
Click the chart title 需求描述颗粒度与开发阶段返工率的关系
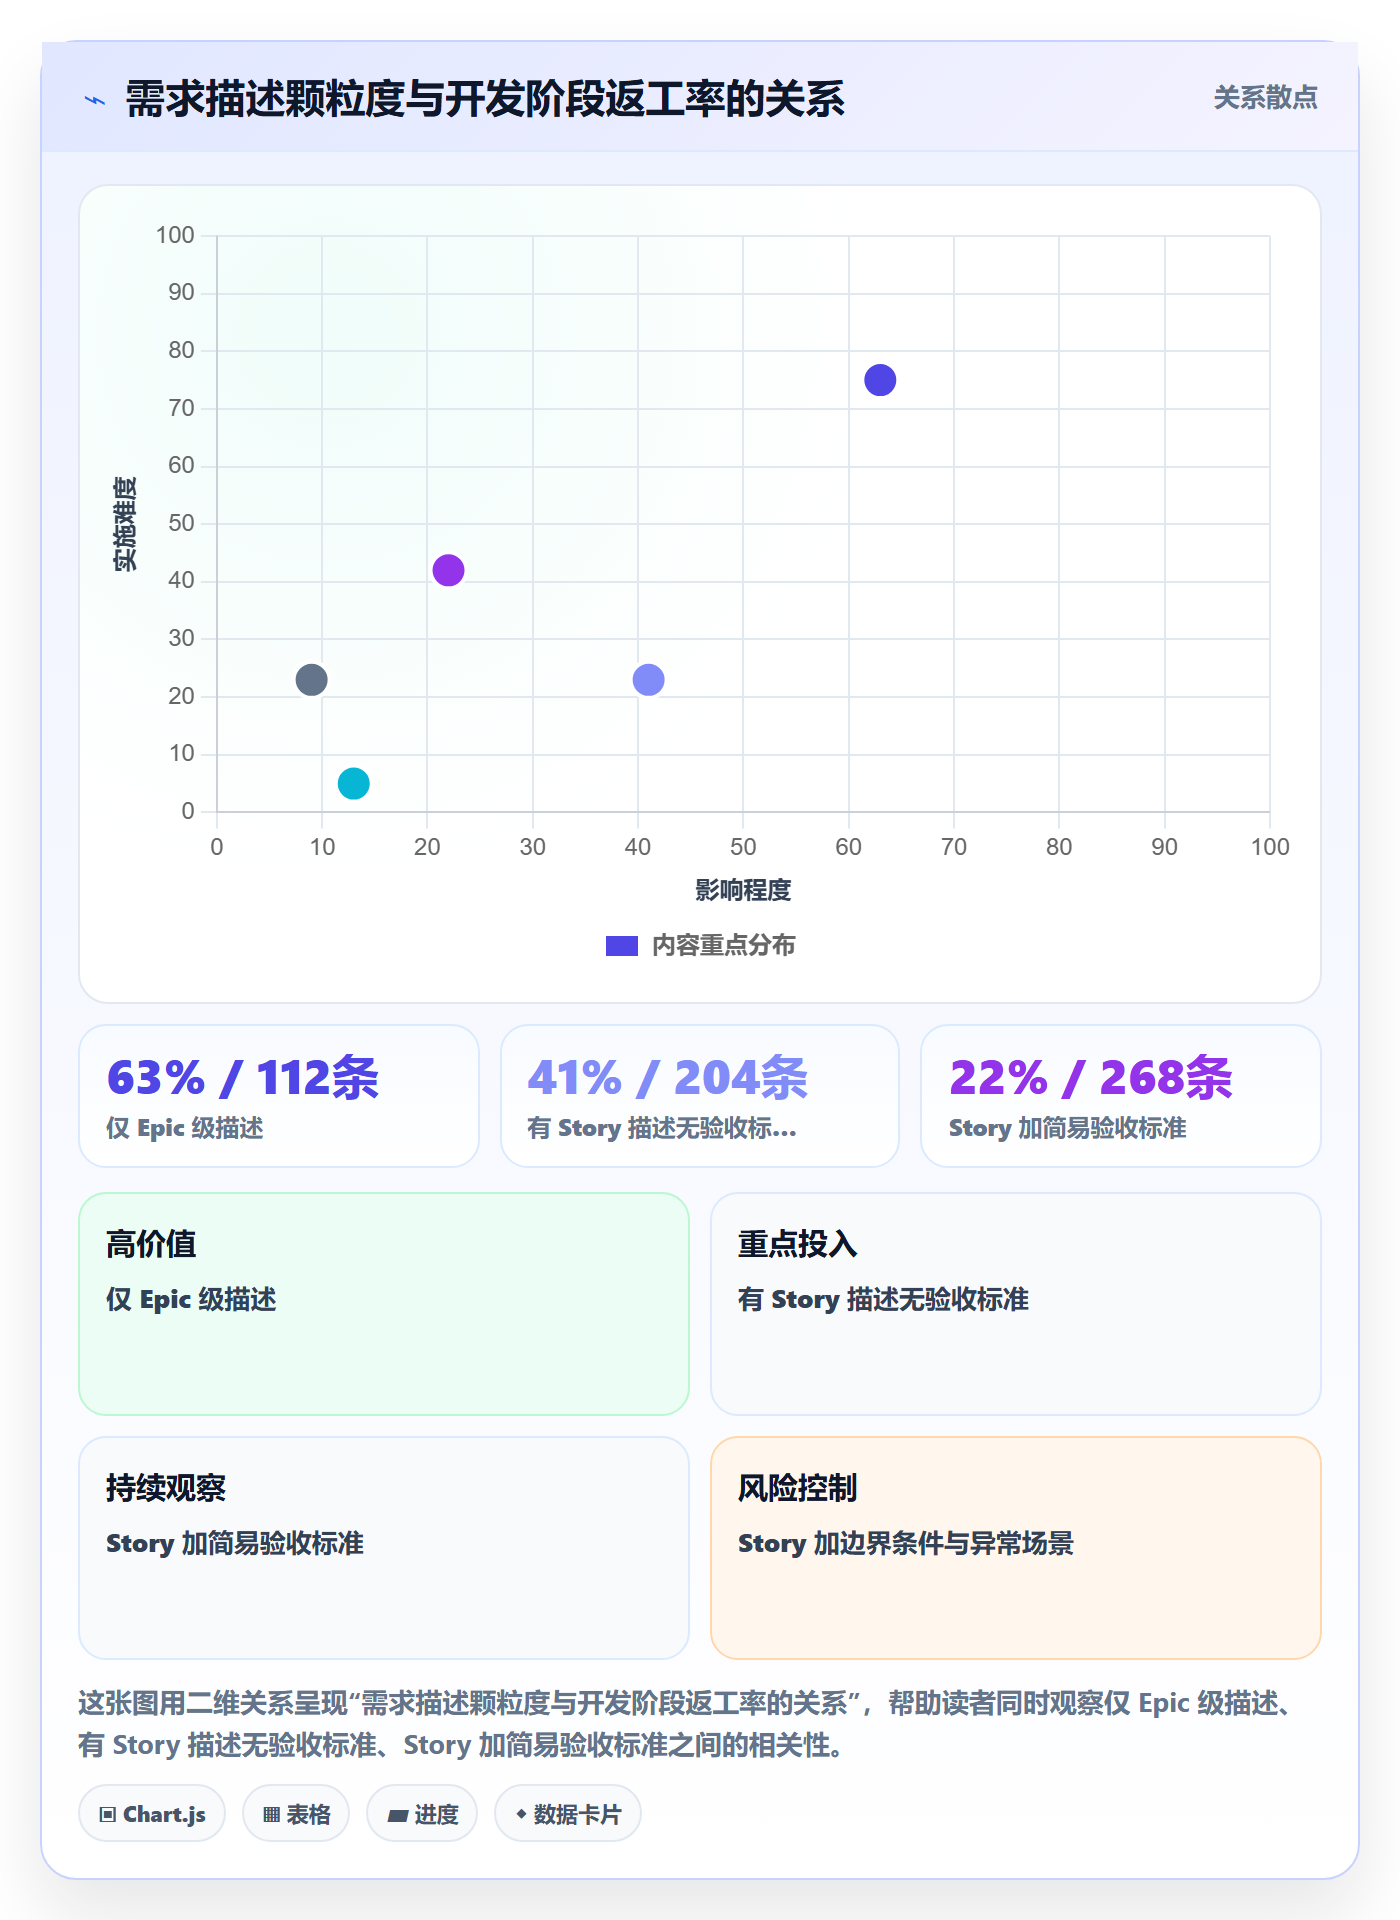pyautogui.click(x=485, y=100)
